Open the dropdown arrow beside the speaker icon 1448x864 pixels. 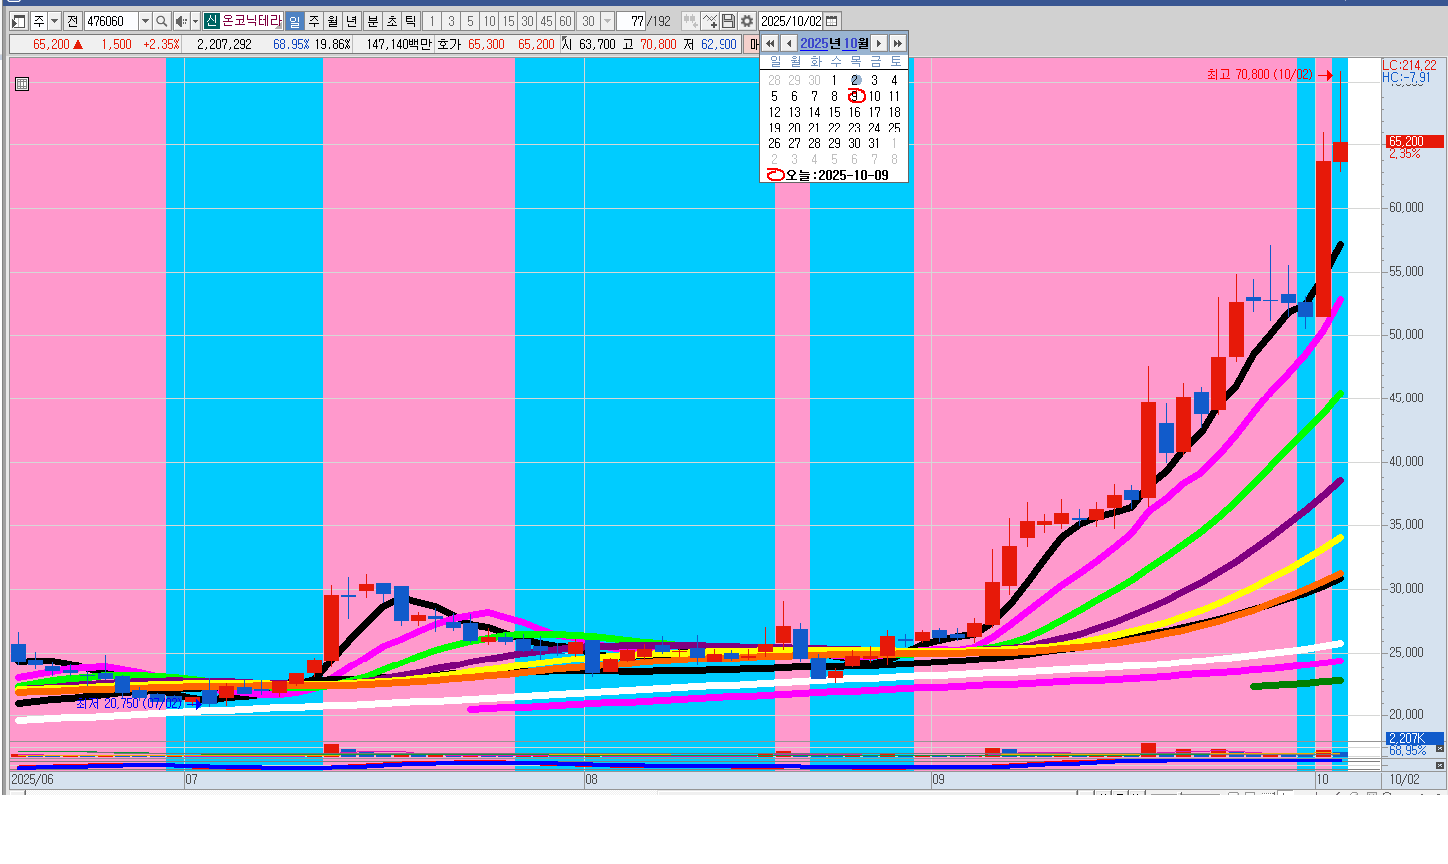(x=195, y=21)
